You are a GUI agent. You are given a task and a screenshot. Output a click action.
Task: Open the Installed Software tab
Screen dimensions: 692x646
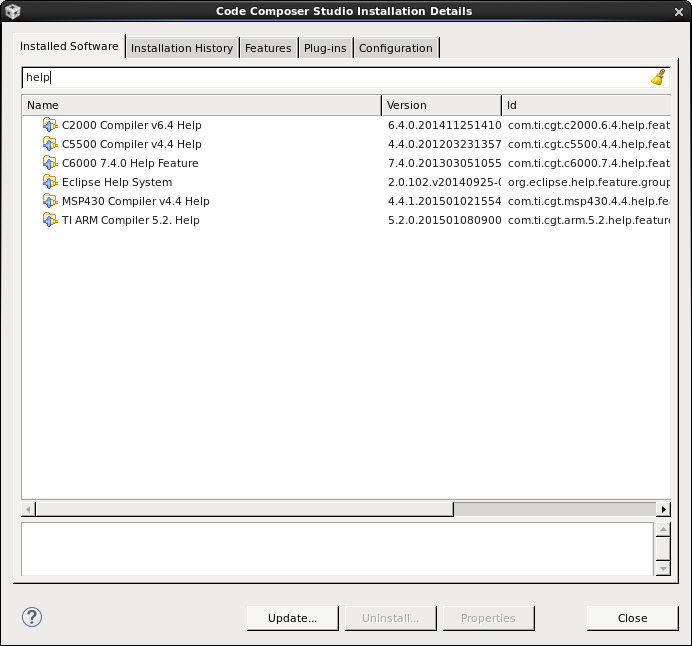(x=69, y=46)
